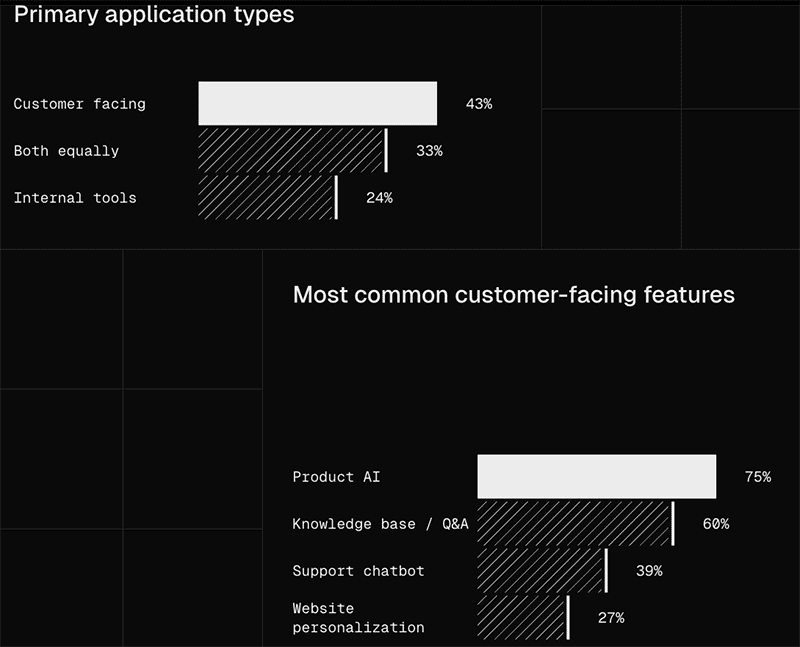This screenshot has height=647, width=800.
Task: Select the 75% value label
Action: tap(758, 477)
